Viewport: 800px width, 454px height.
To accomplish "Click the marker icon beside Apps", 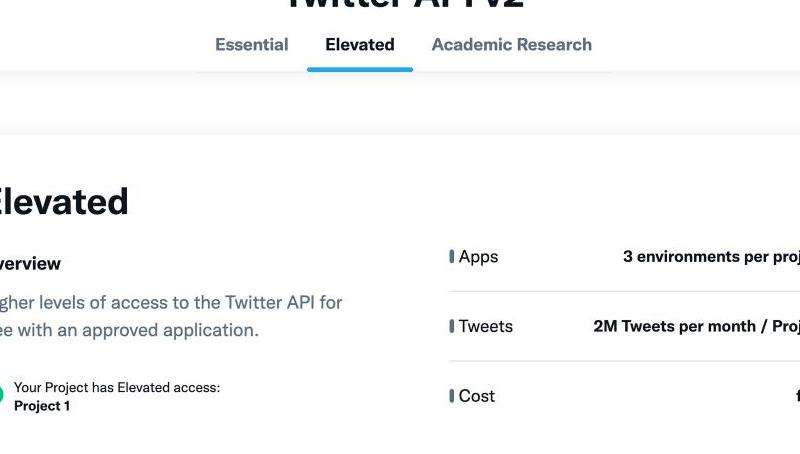I will point(452,257).
